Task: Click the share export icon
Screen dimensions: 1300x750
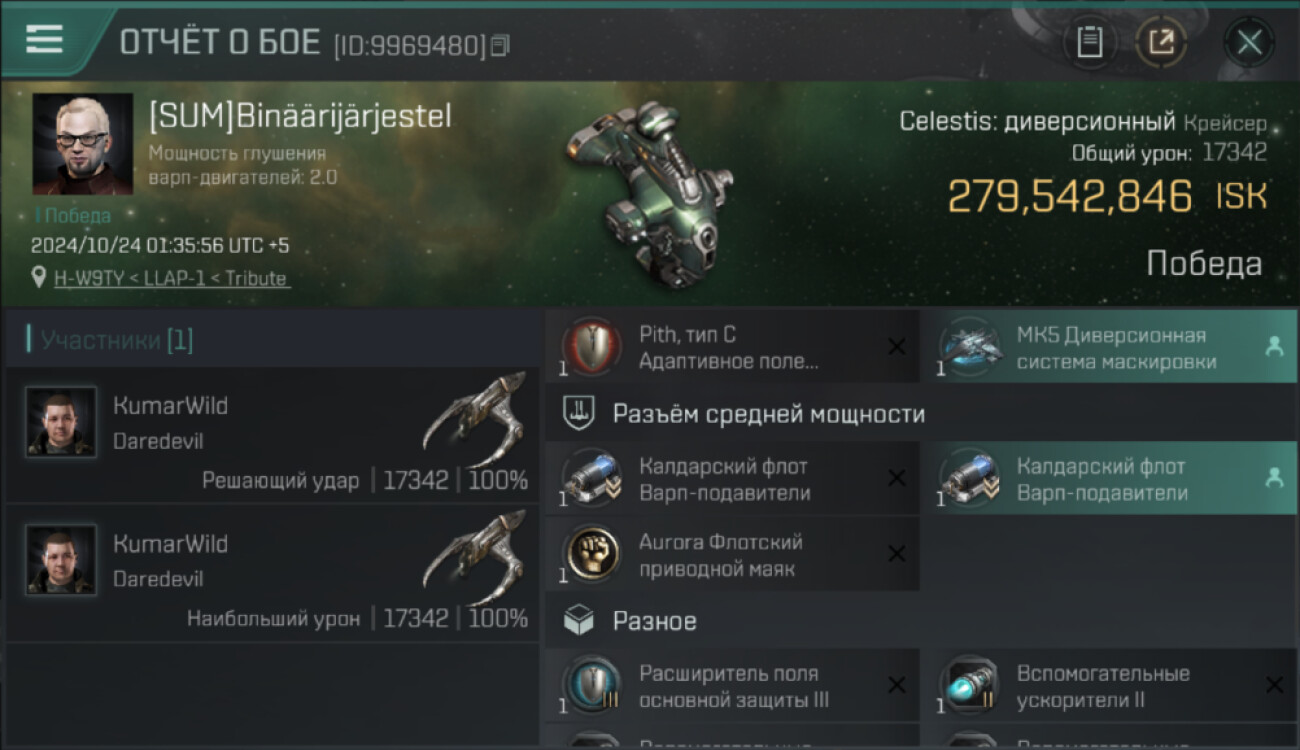Action: 1161,43
